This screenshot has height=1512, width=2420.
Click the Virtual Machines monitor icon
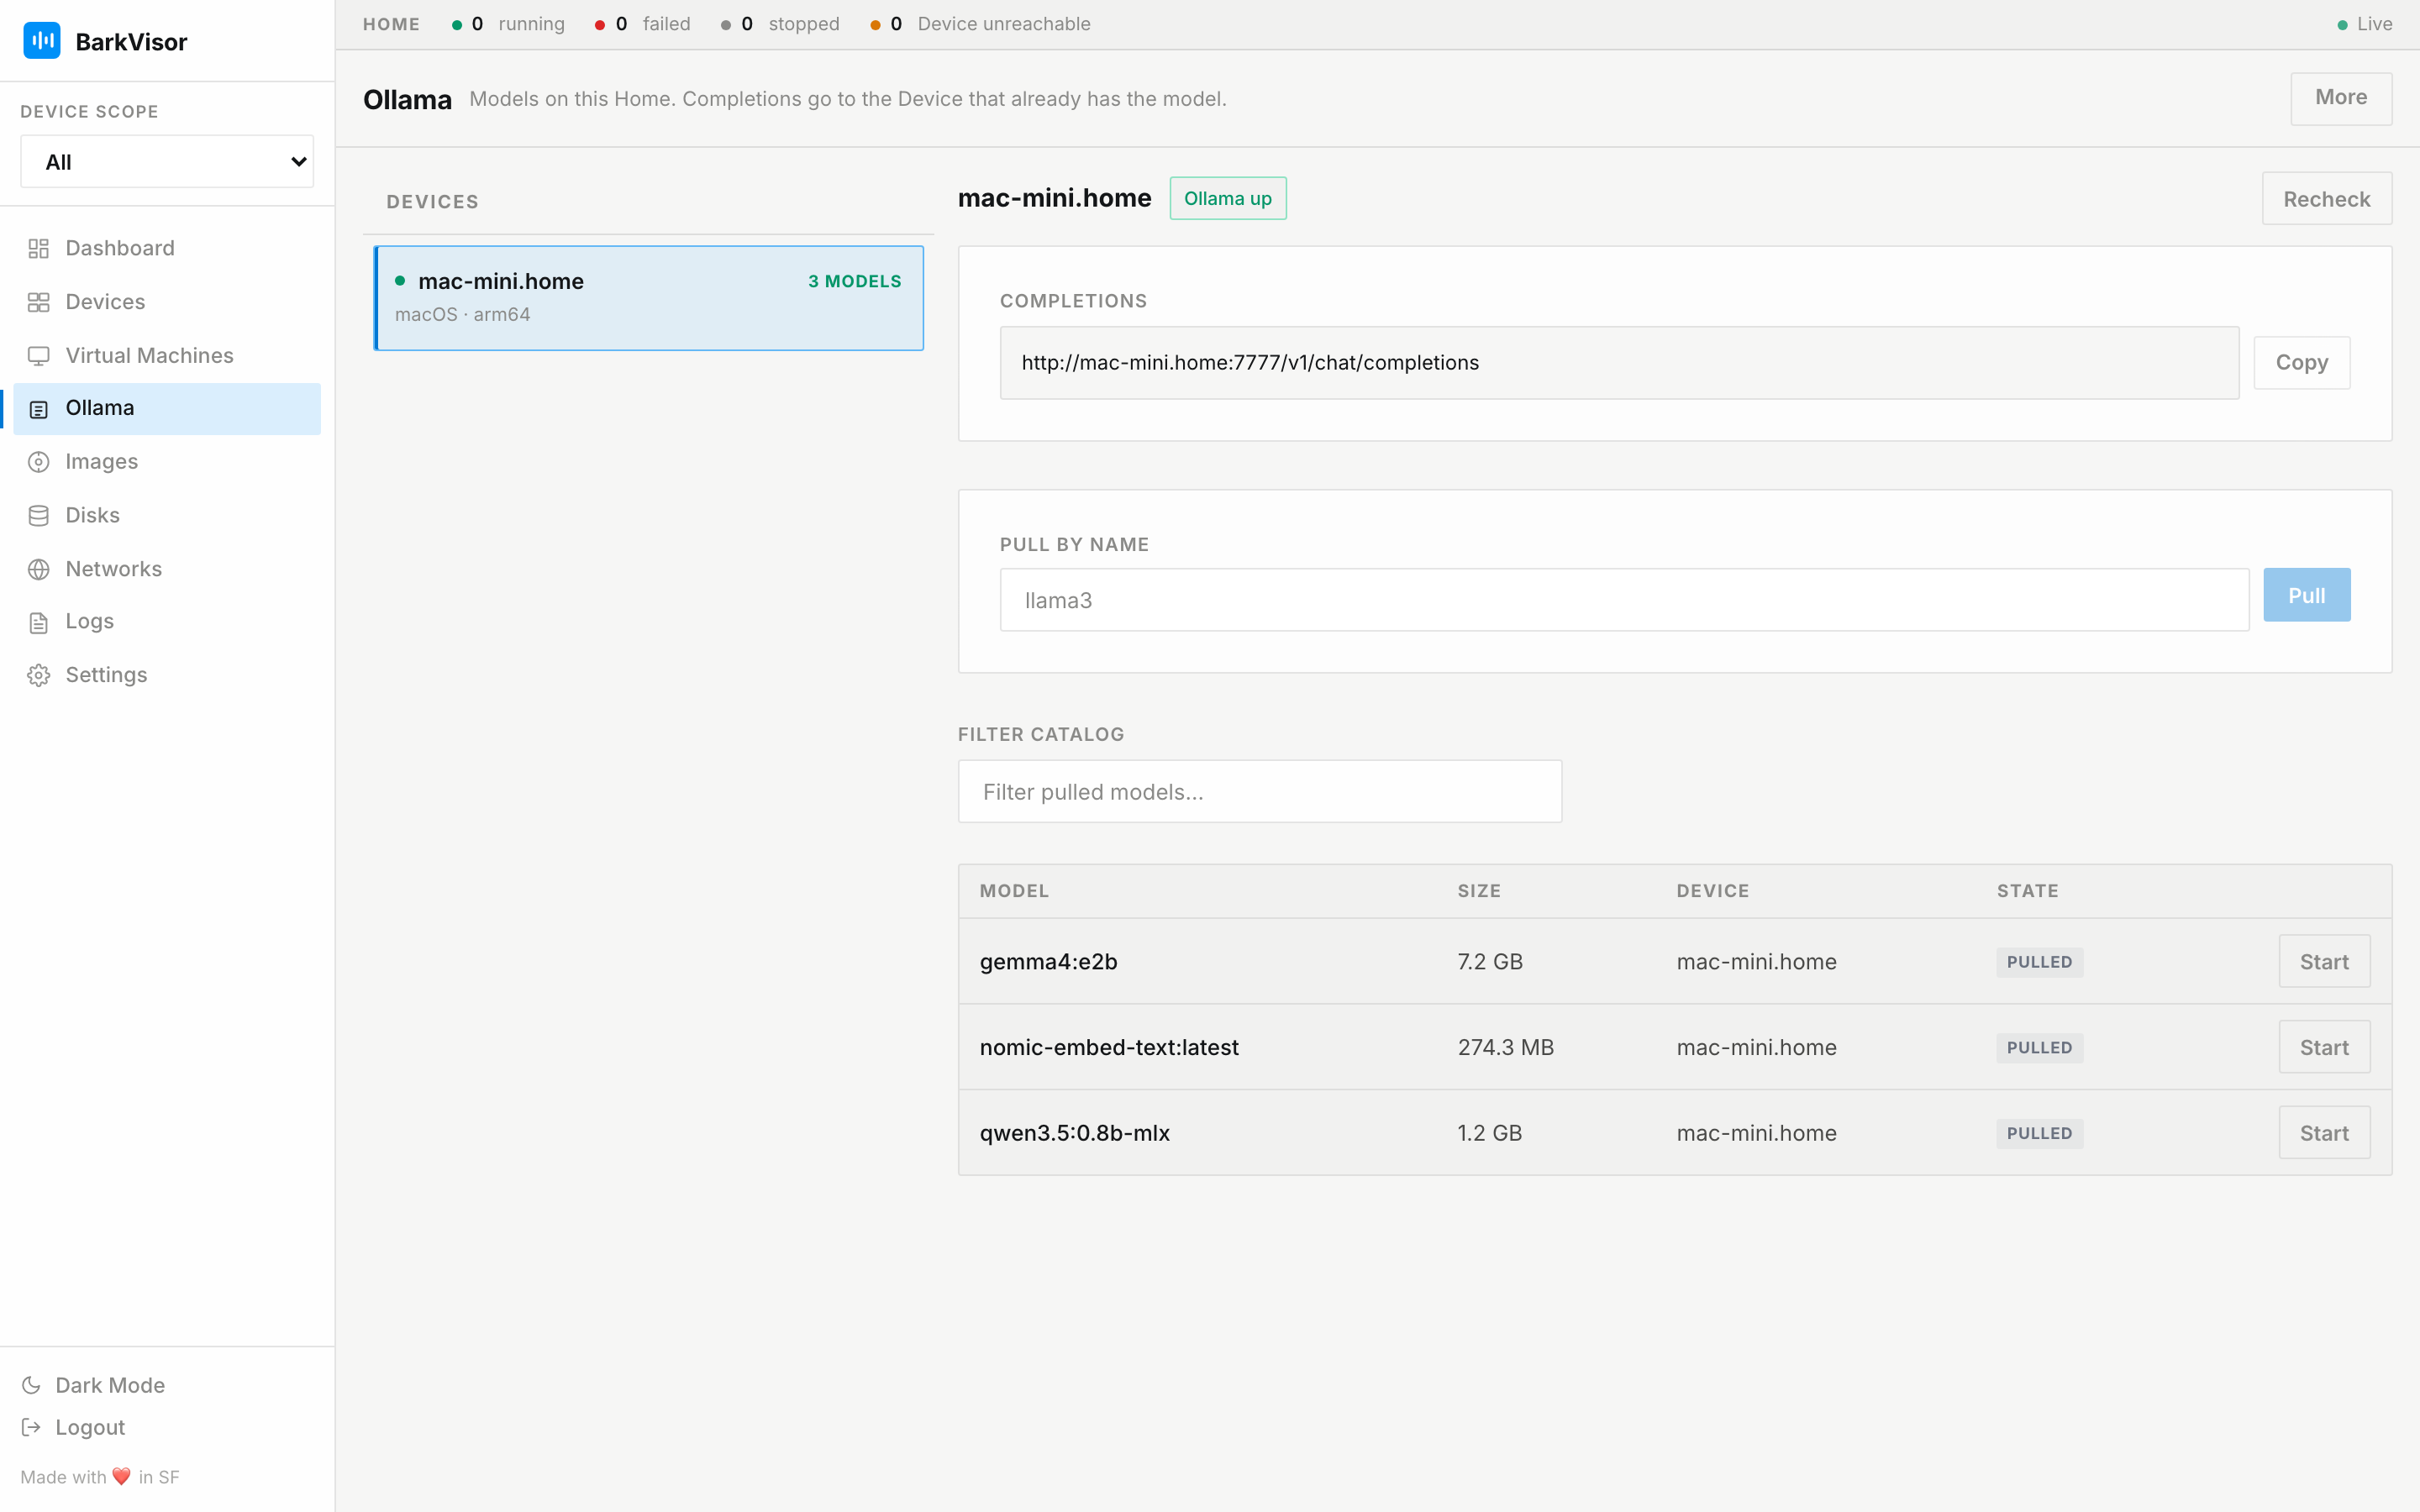(38, 356)
